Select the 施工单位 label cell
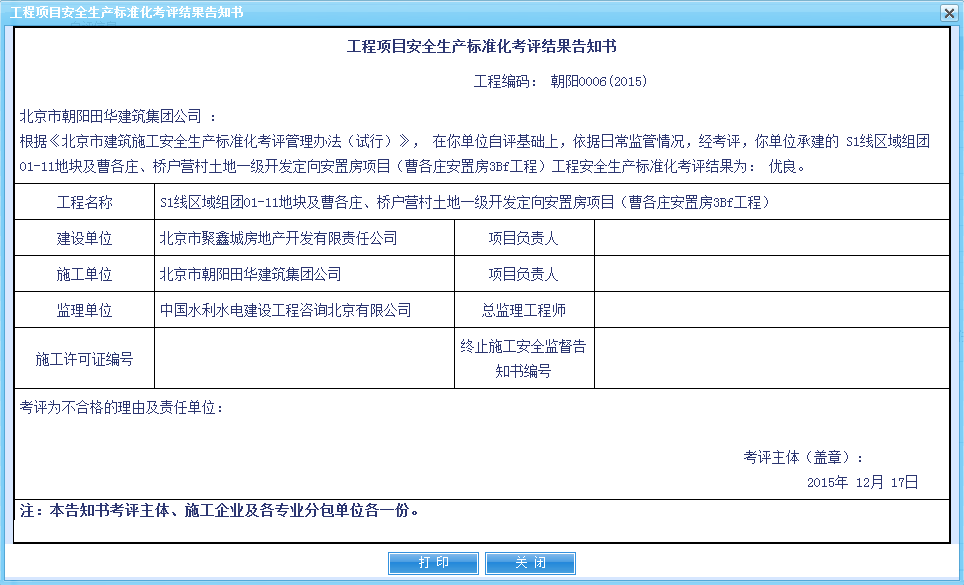This screenshot has width=964, height=585. (84, 274)
